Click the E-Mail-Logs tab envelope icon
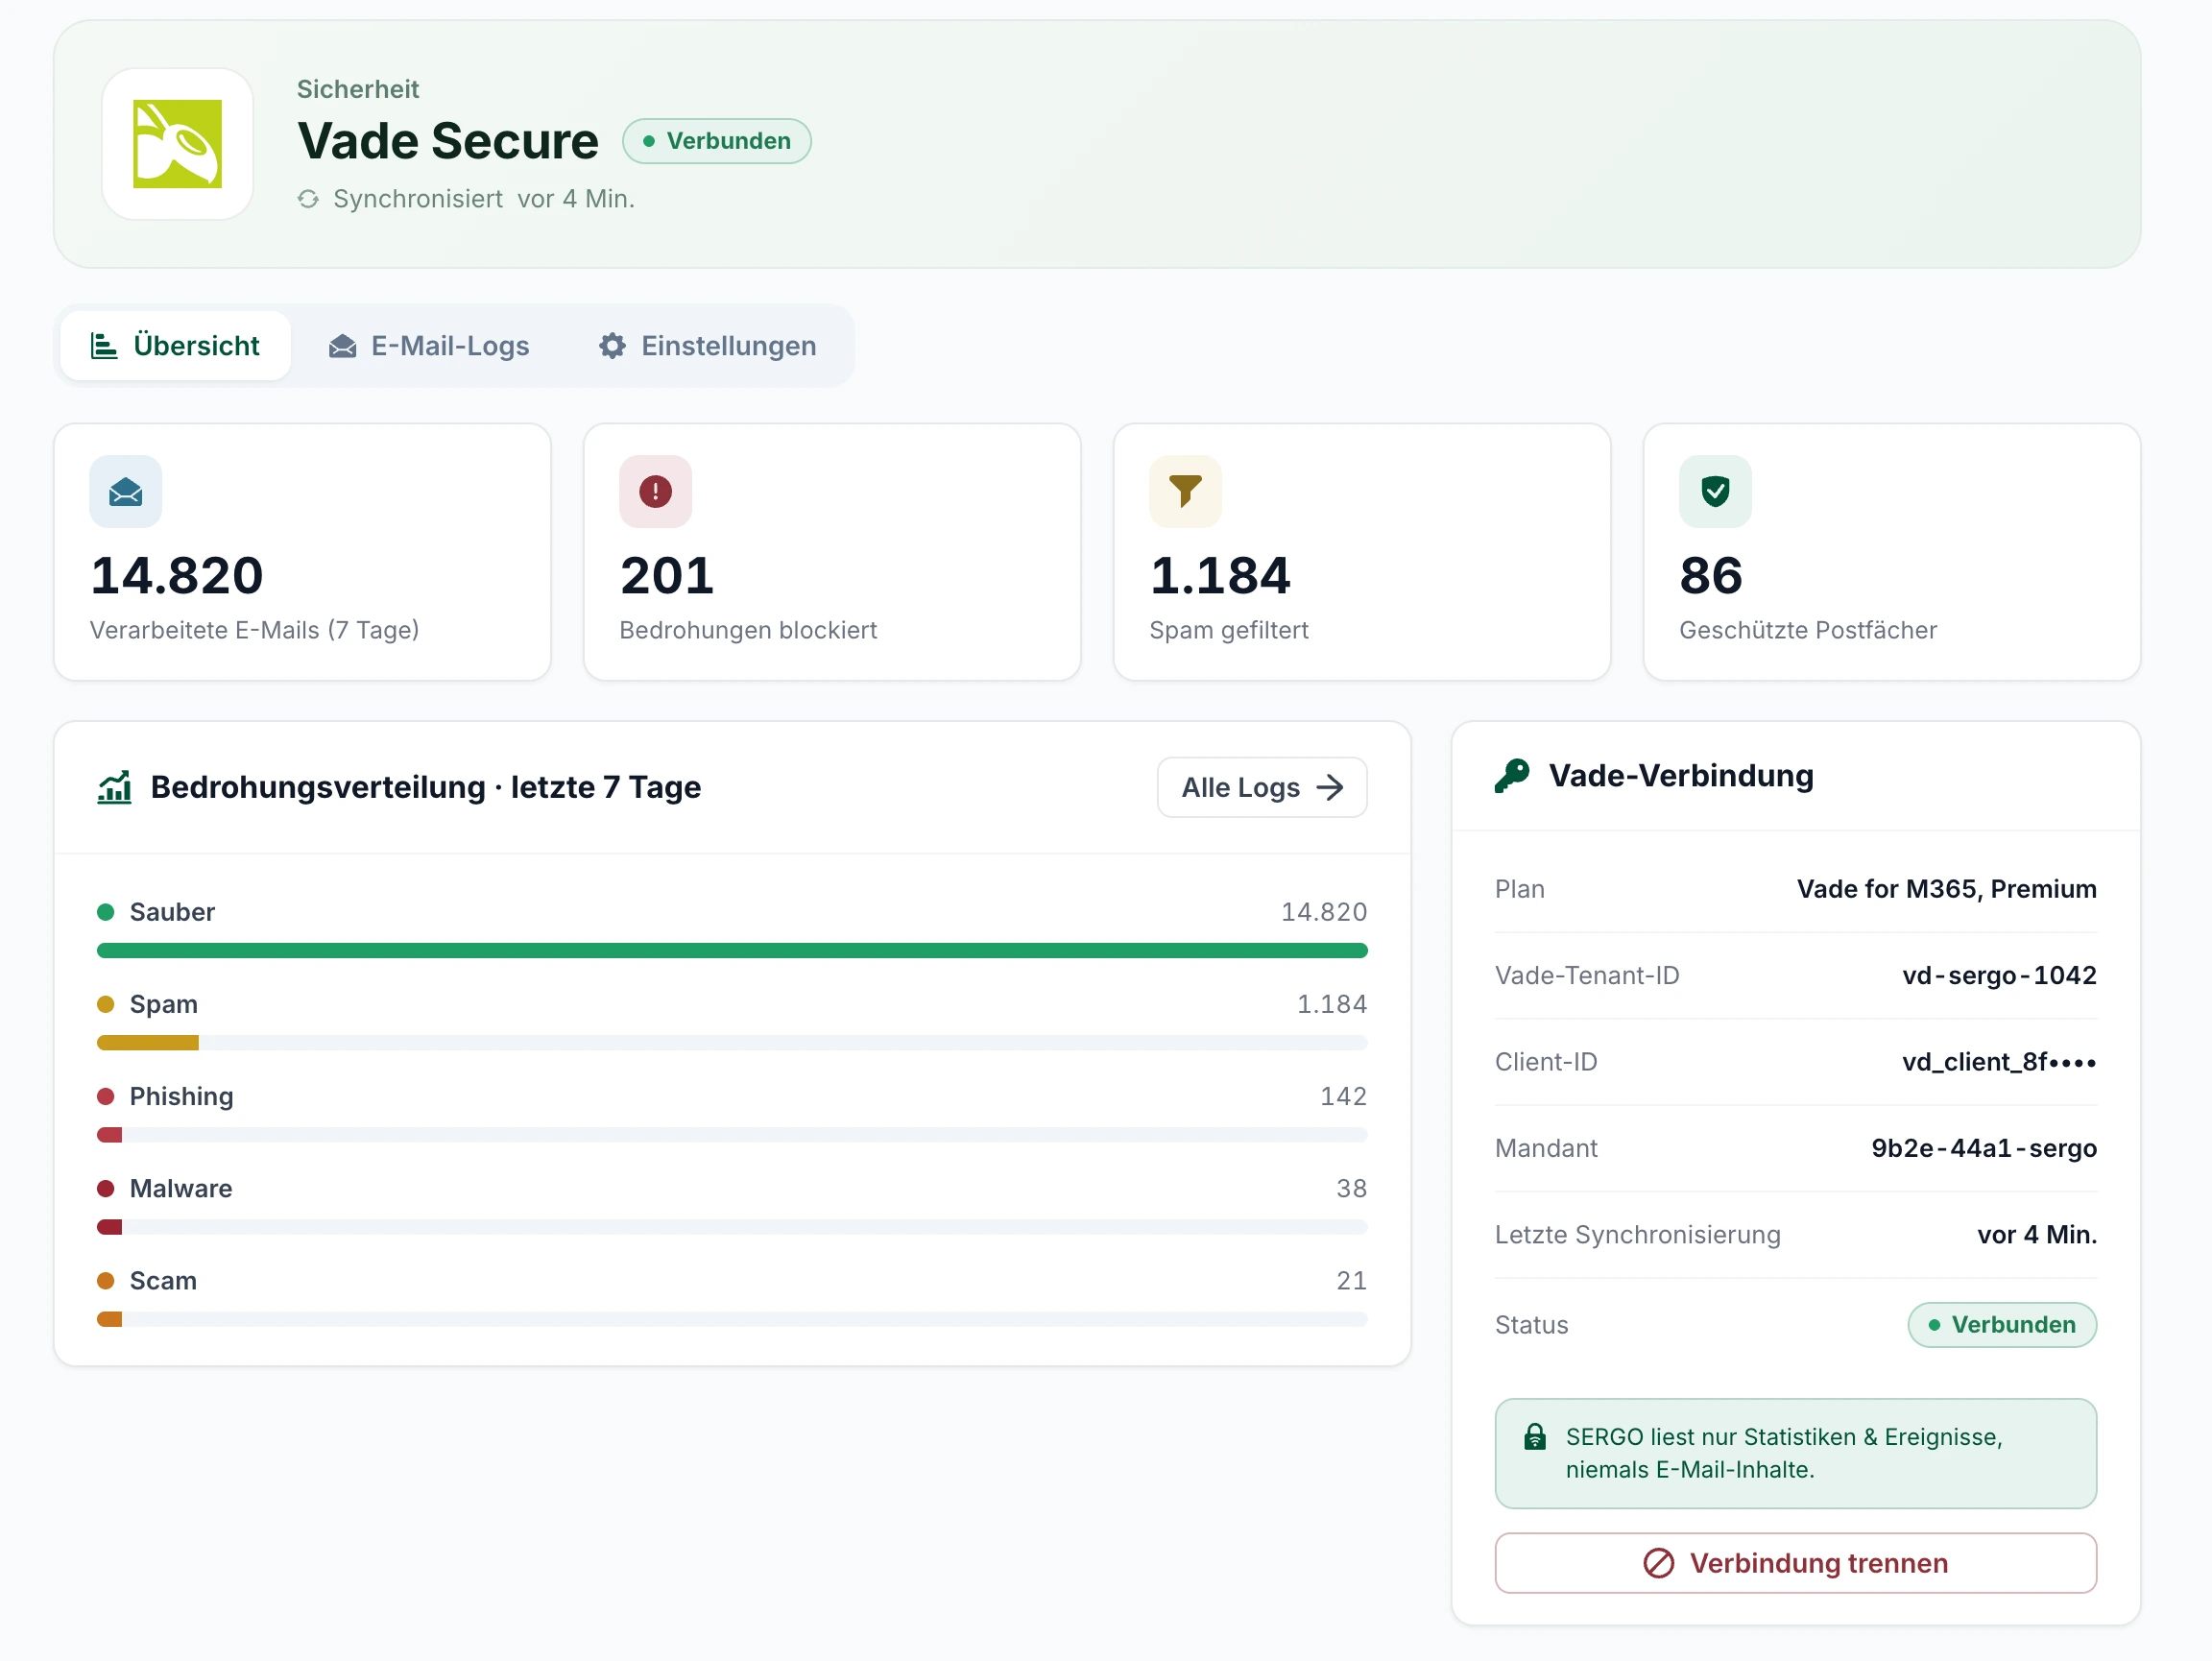 342,346
